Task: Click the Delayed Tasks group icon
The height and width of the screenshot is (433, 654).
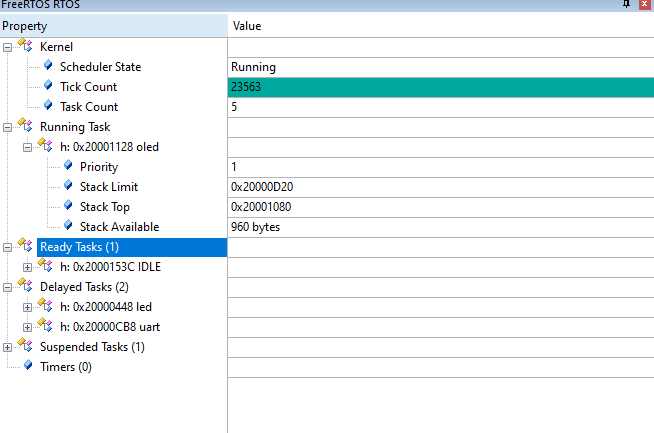Action: (x=25, y=285)
